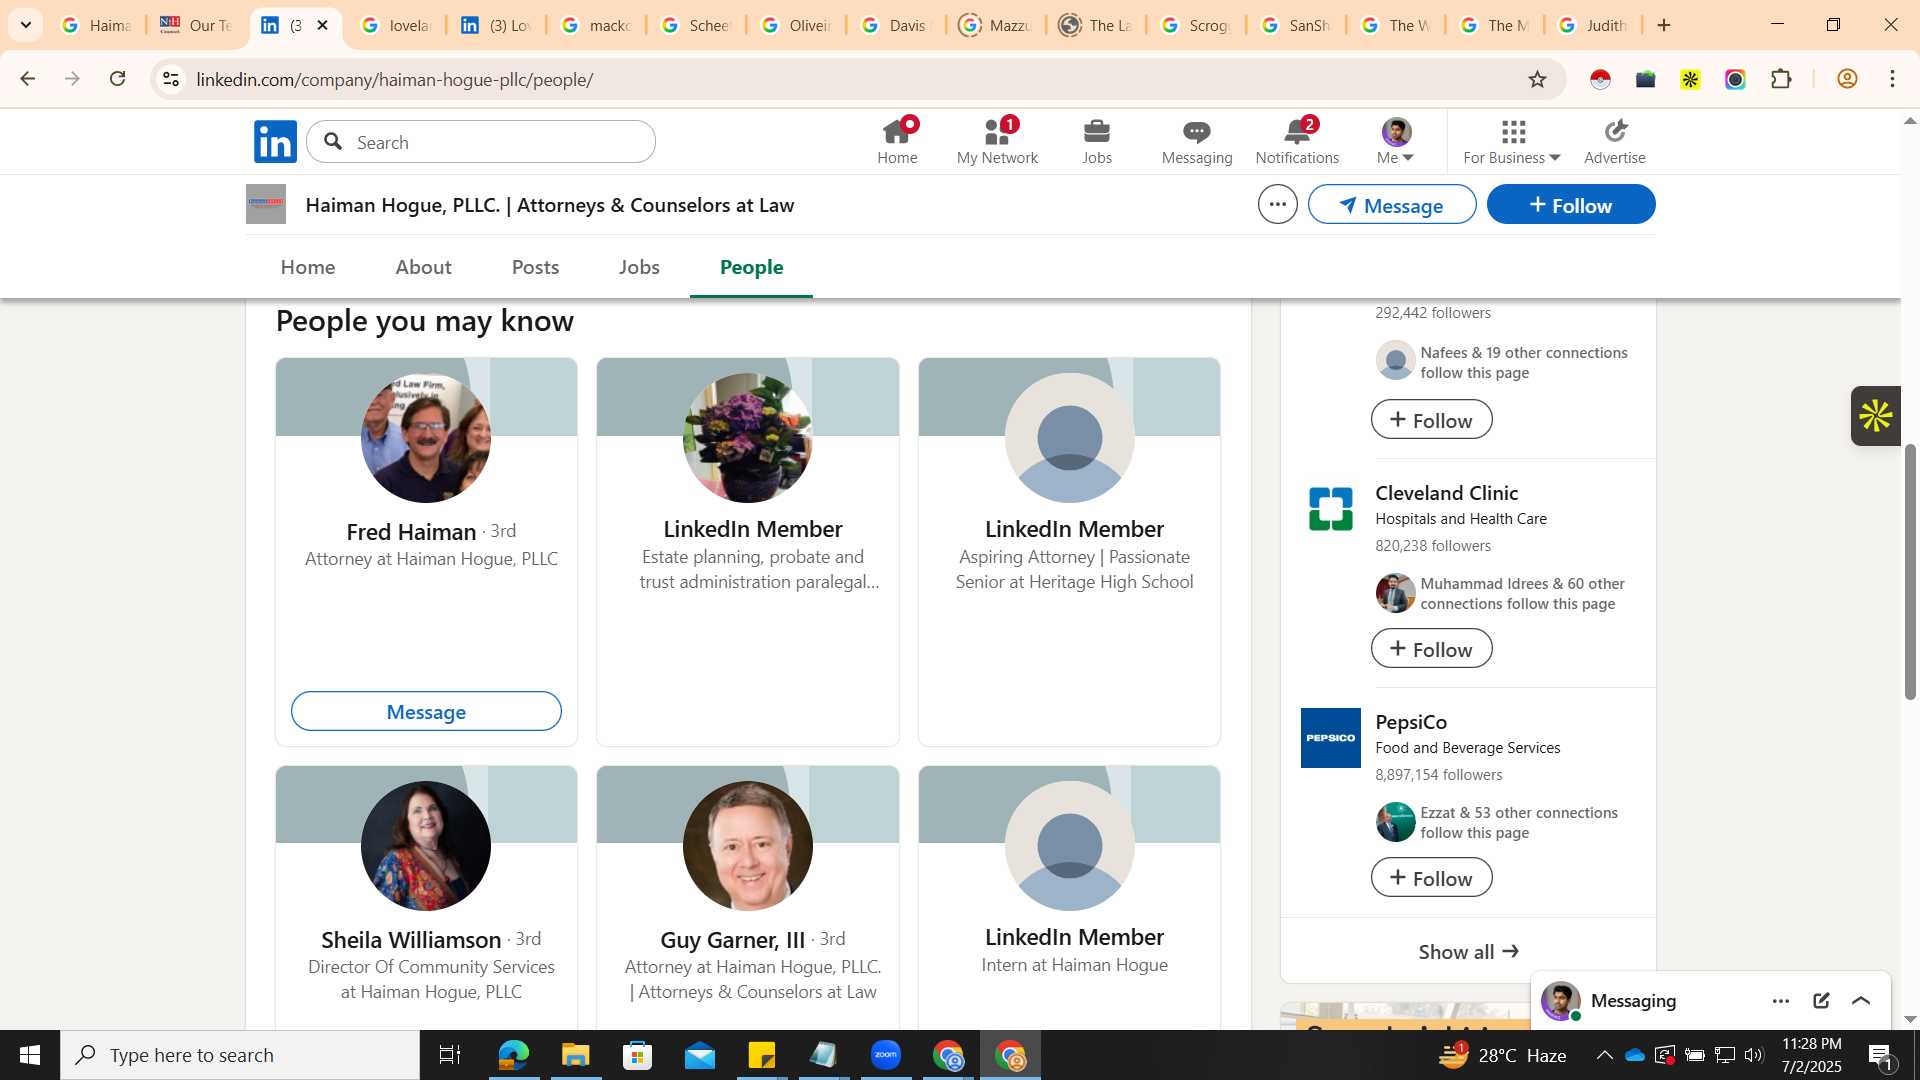Open Fred Haiman profile name link

pyautogui.click(x=411, y=532)
